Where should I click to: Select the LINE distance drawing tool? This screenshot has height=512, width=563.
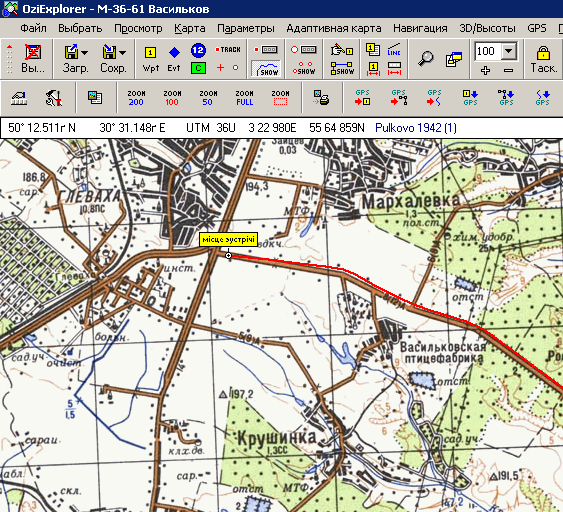tap(394, 50)
